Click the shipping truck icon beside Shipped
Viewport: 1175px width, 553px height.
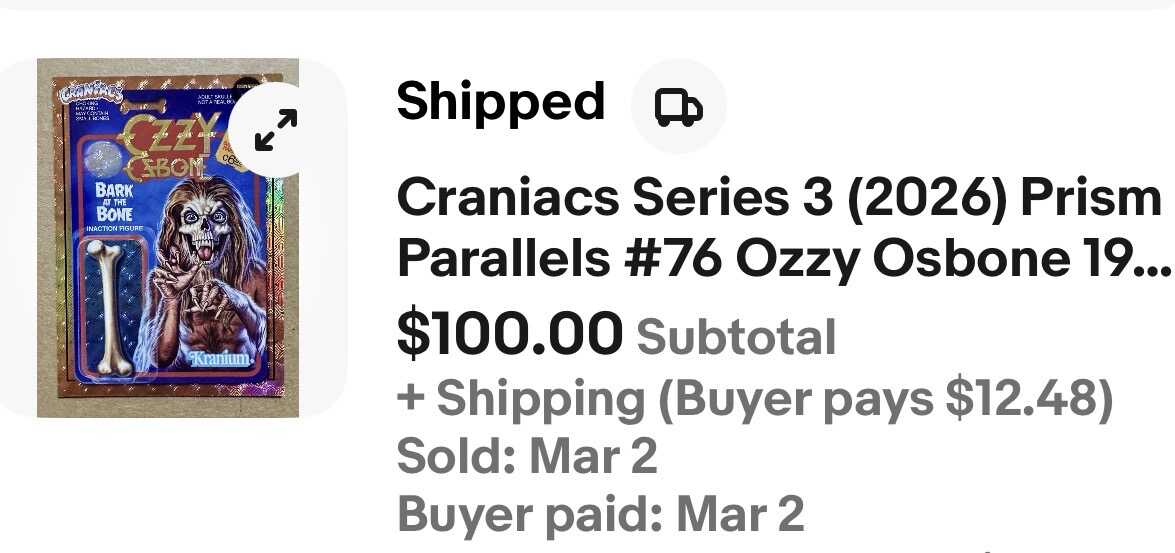pos(678,106)
